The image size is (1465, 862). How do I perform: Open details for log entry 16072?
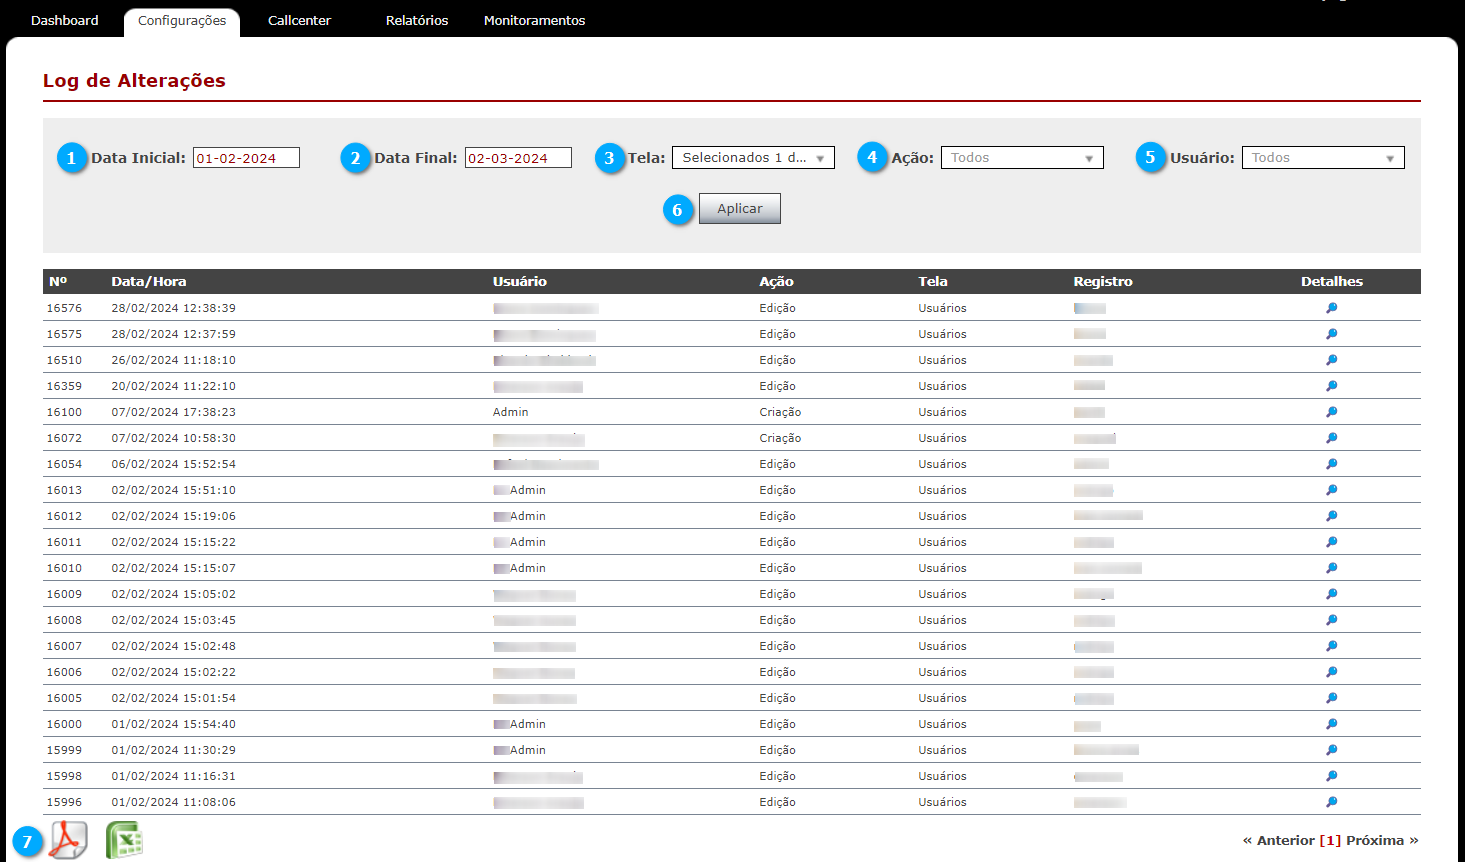coord(1331,438)
